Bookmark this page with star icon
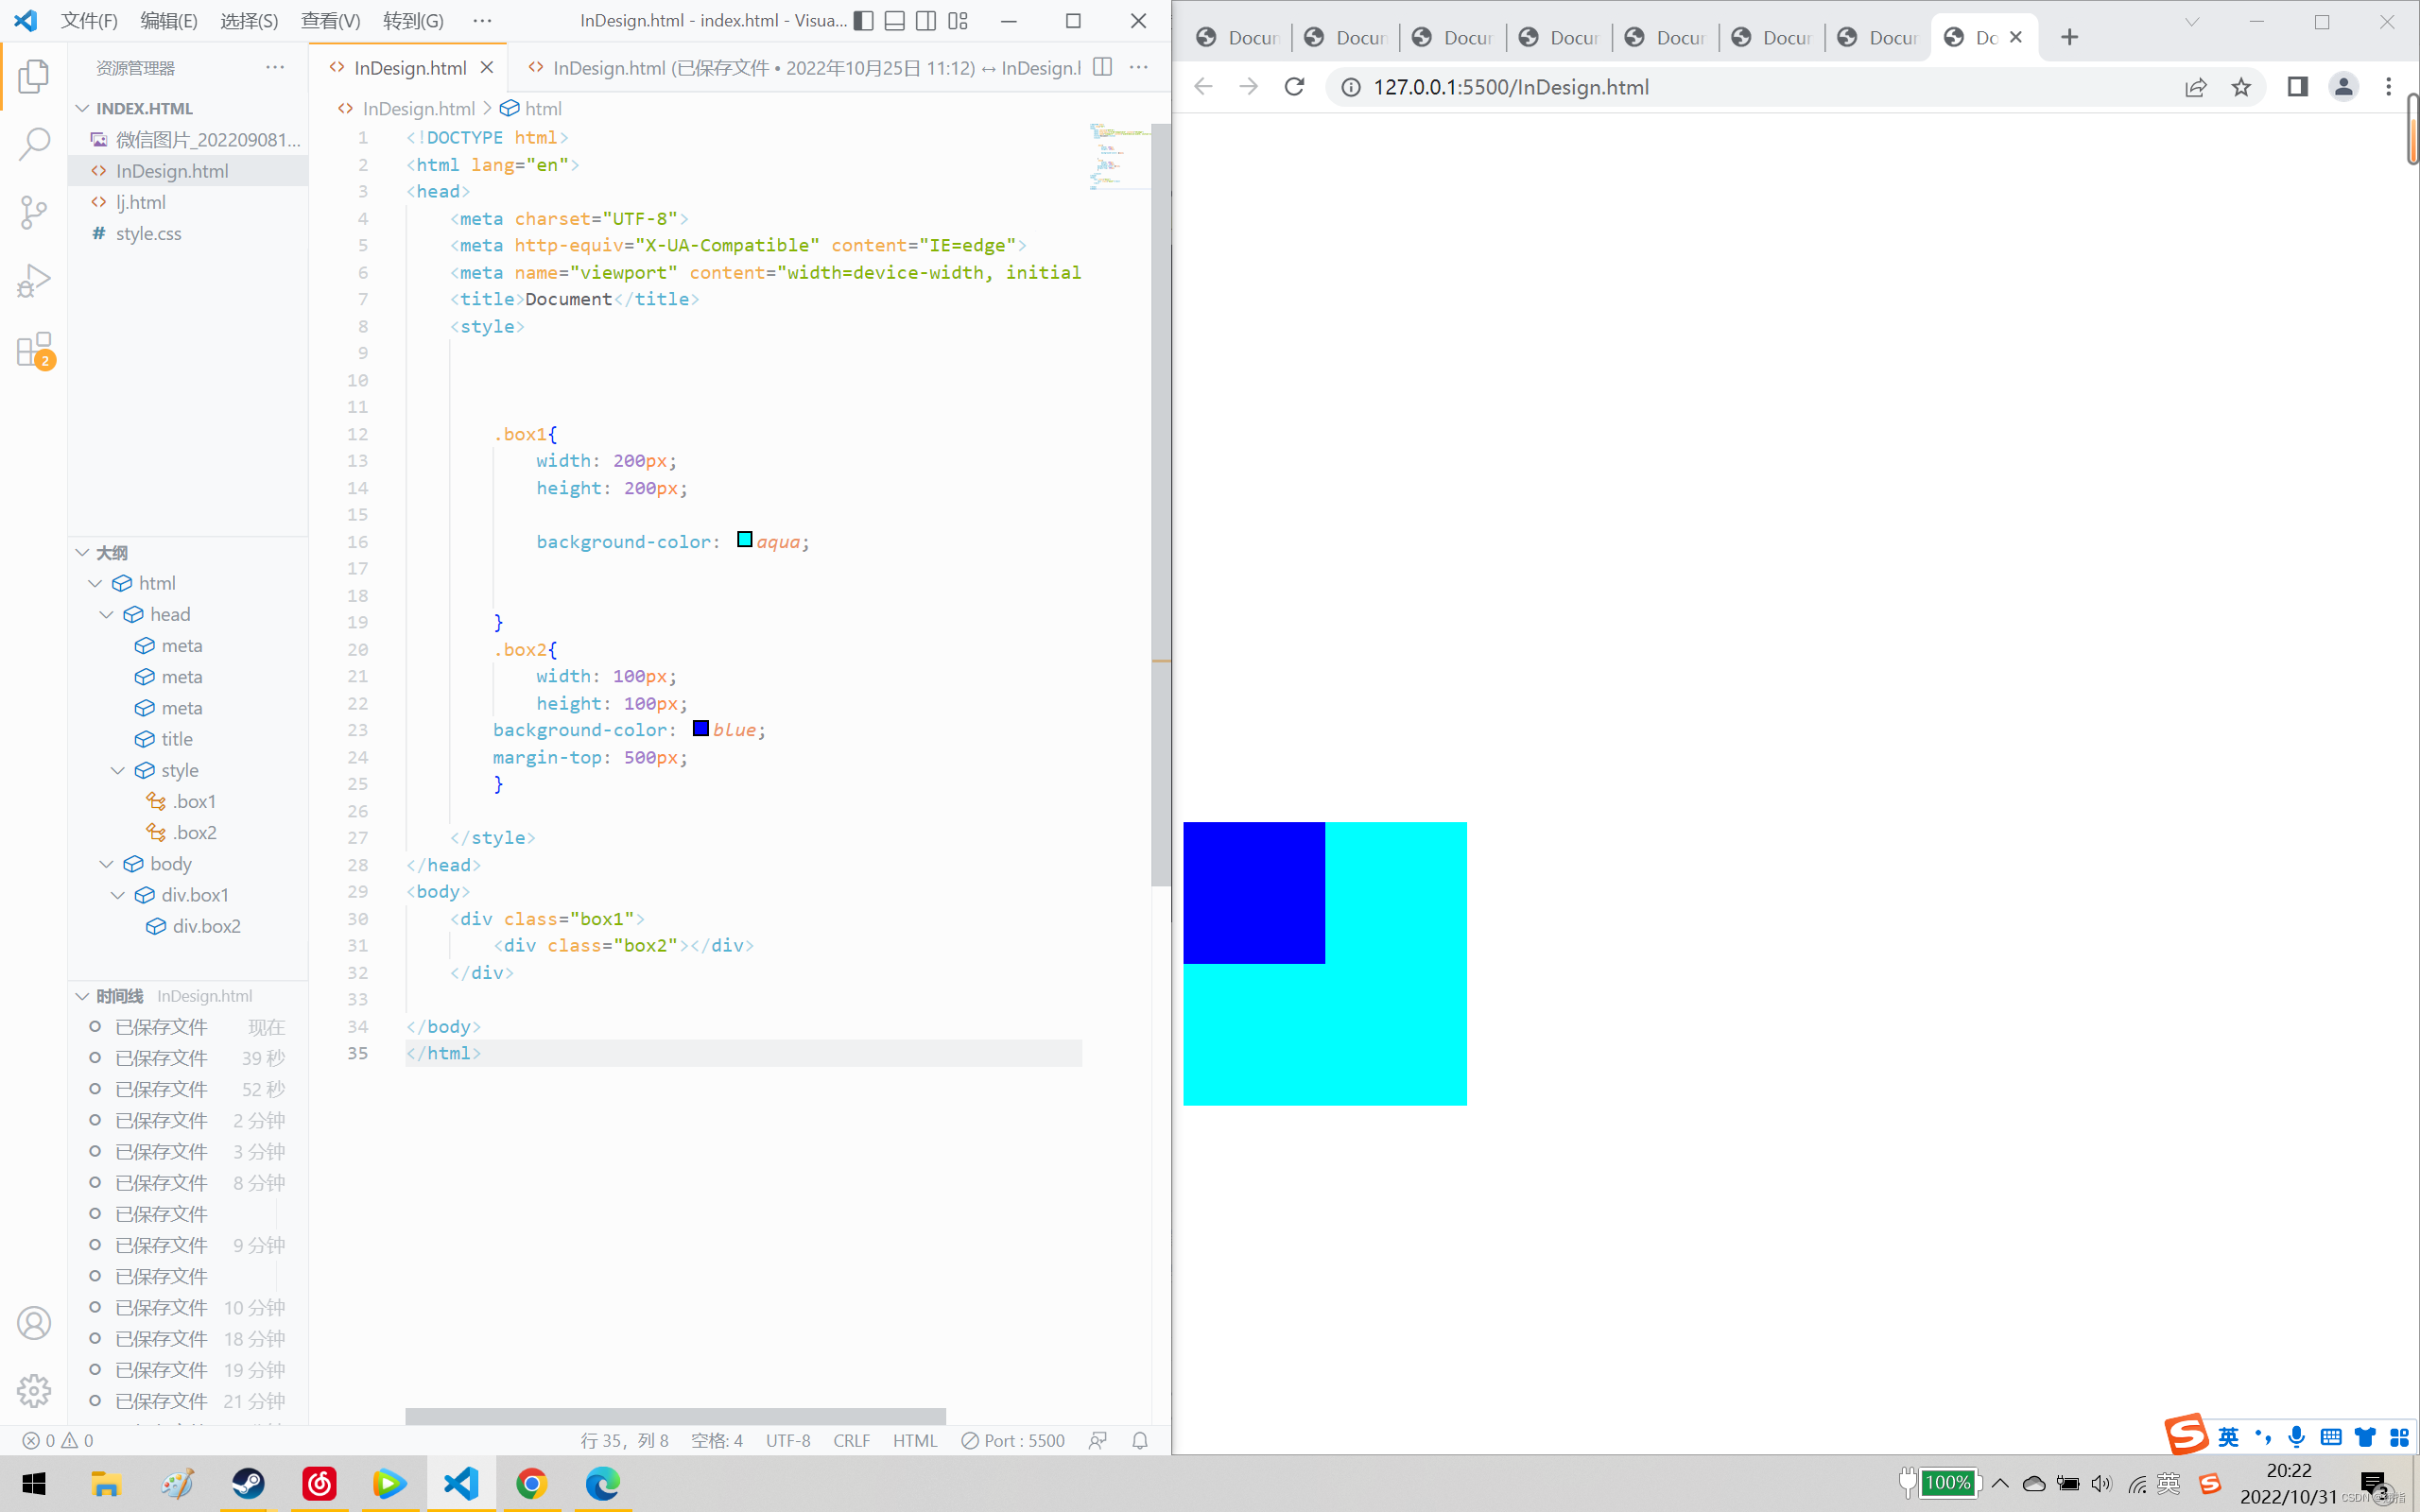Screen dimensions: 2420x1512 2241,87
